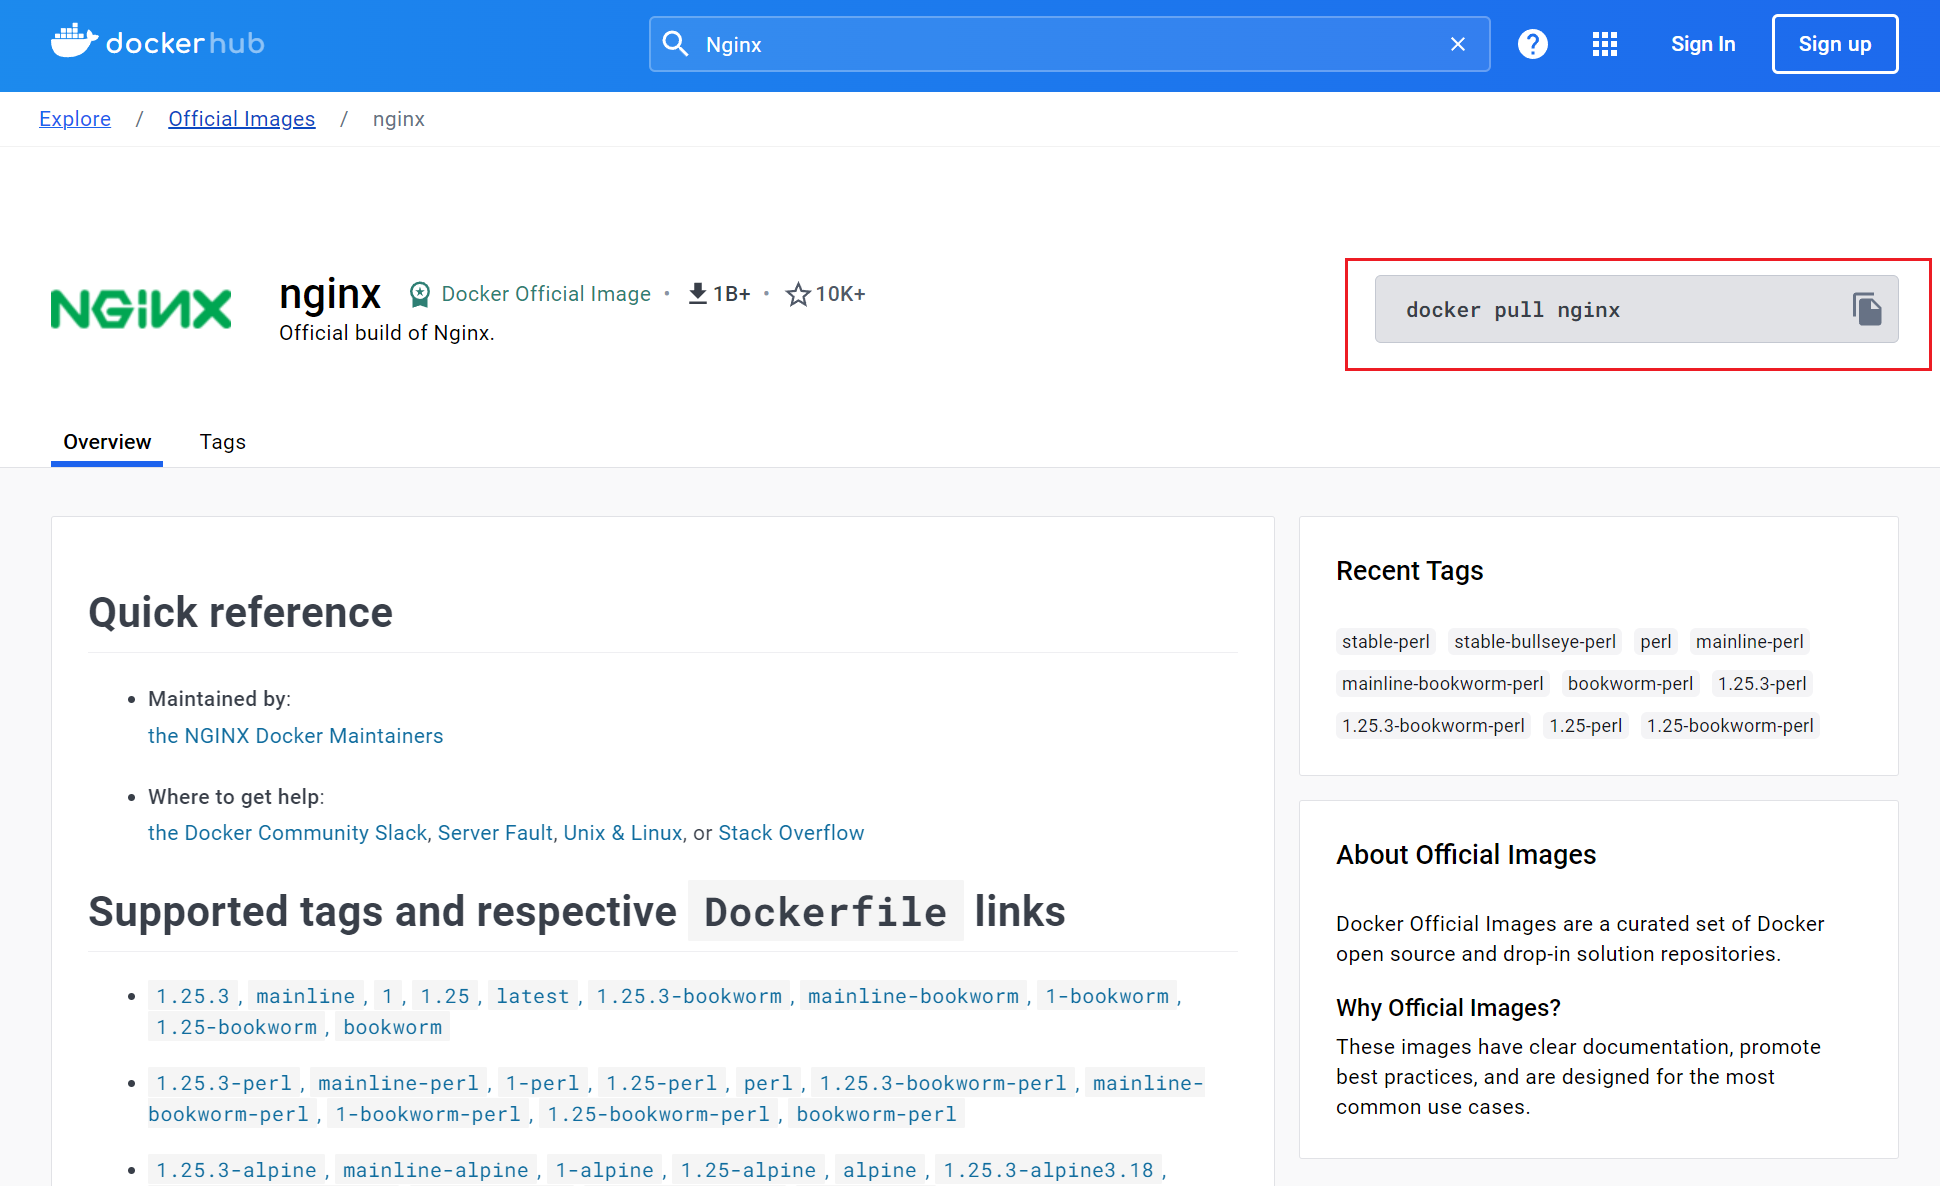Open the mainline-bookworm tag link
Viewport: 1940px width, 1186px height.
[913, 996]
